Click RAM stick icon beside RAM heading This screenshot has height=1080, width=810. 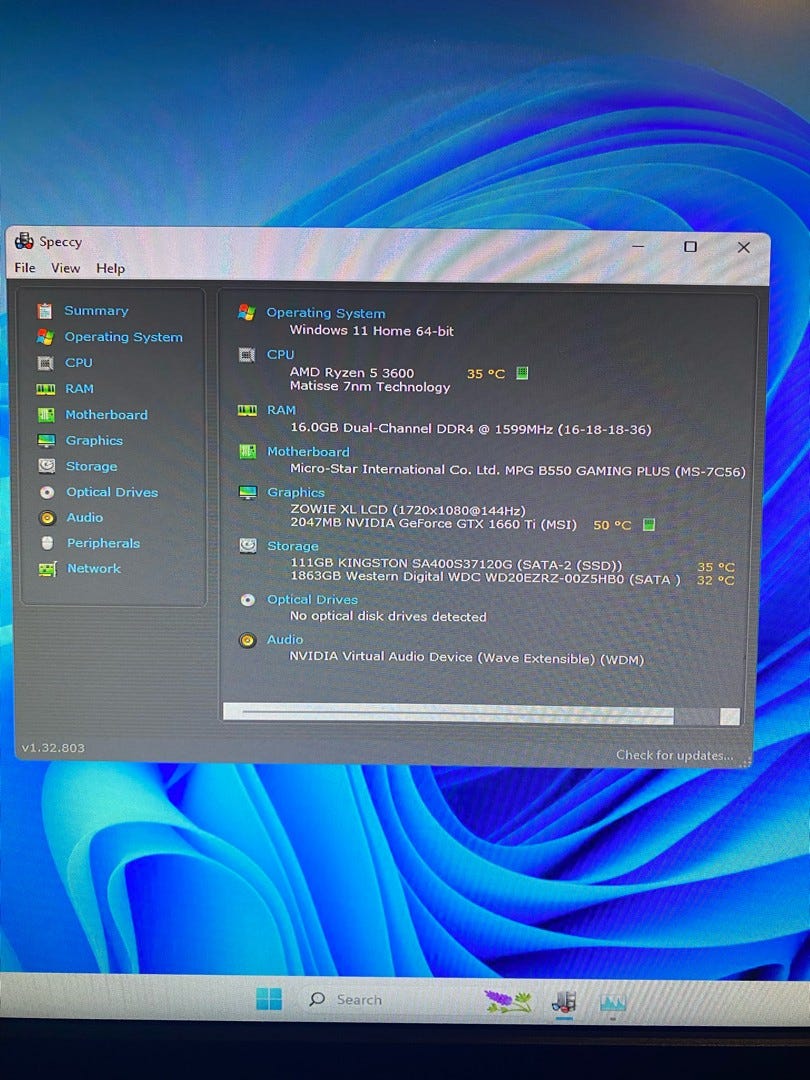point(247,411)
